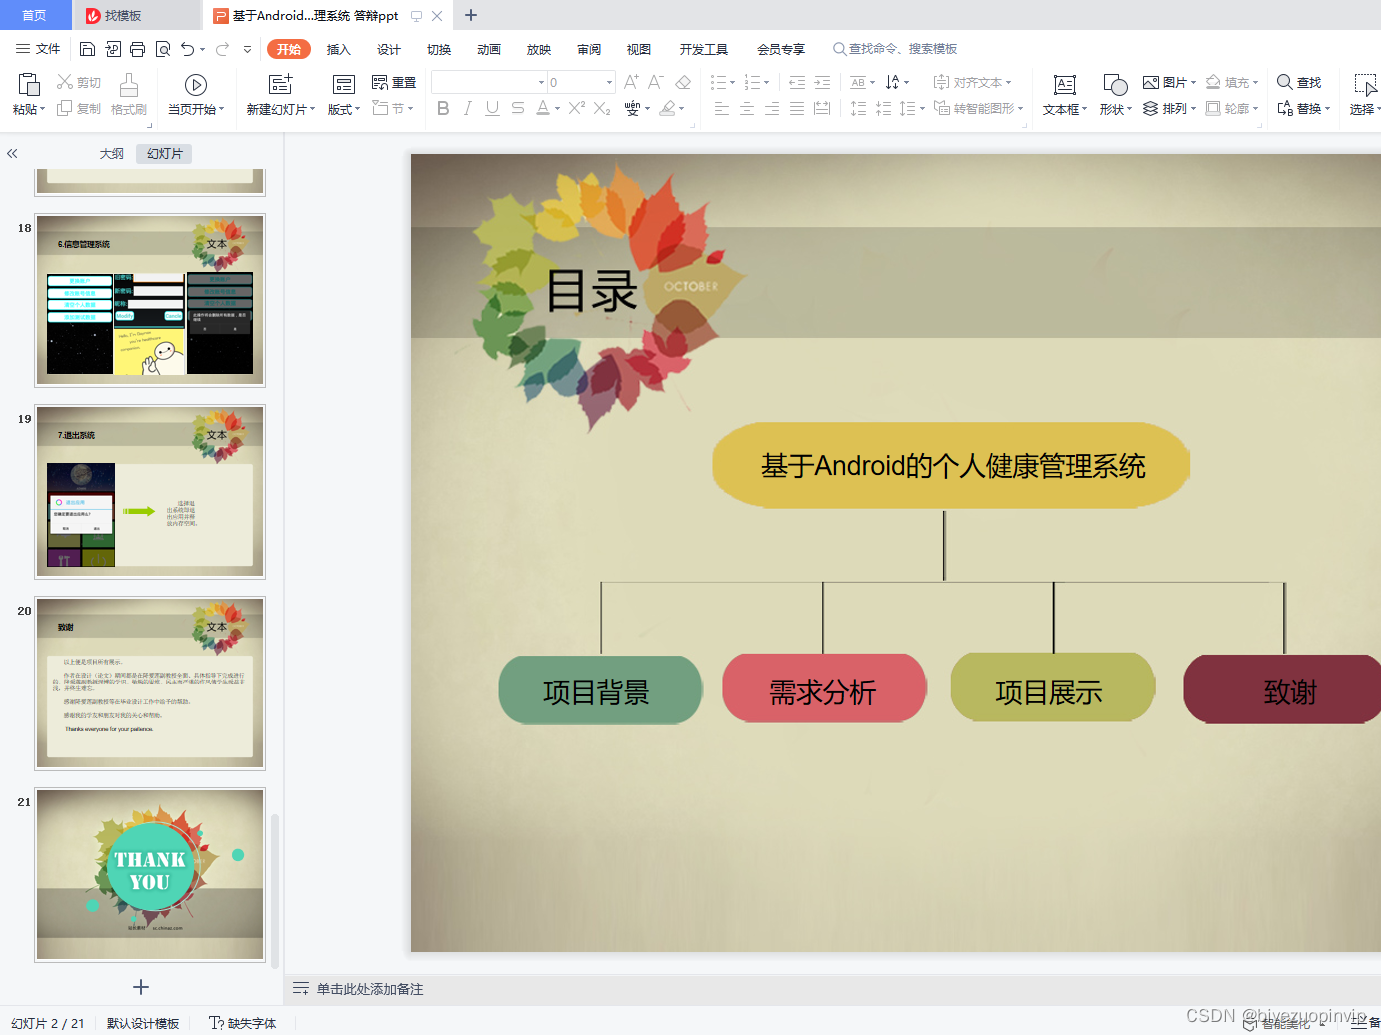
Task: Click the New Slide (新建幻灯片) icon
Action: pyautogui.click(x=281, y=84)
